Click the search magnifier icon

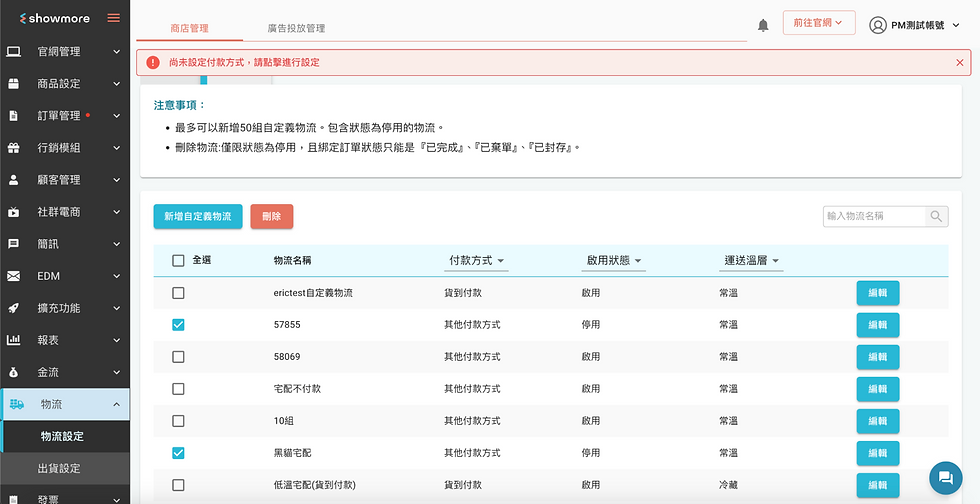(936, 216)
